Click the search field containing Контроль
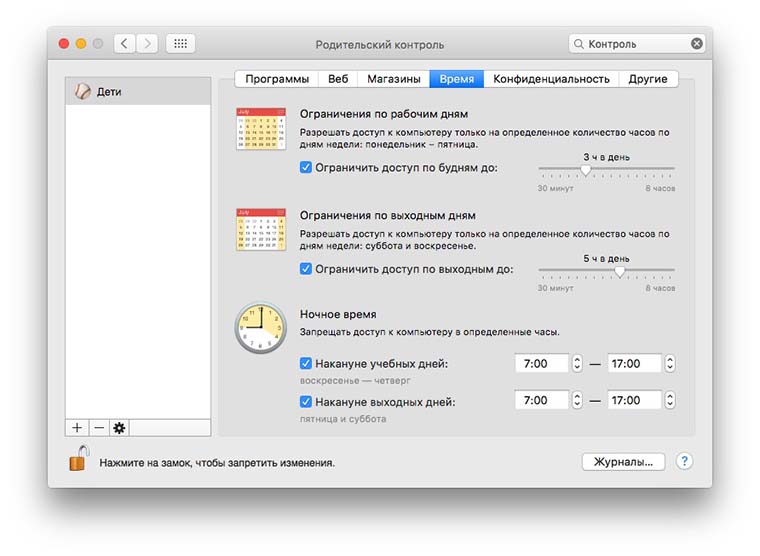760x556 pixels. 637,44
